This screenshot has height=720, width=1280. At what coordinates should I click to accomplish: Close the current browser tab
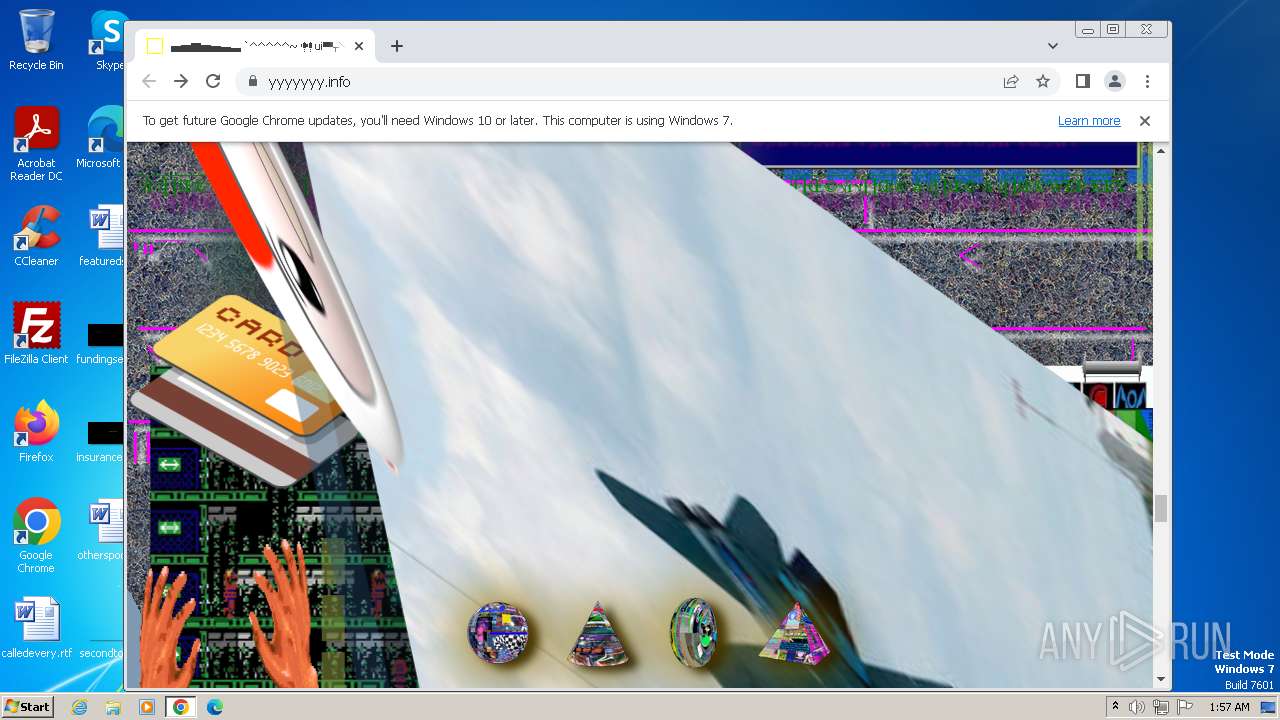pos(359,46)
